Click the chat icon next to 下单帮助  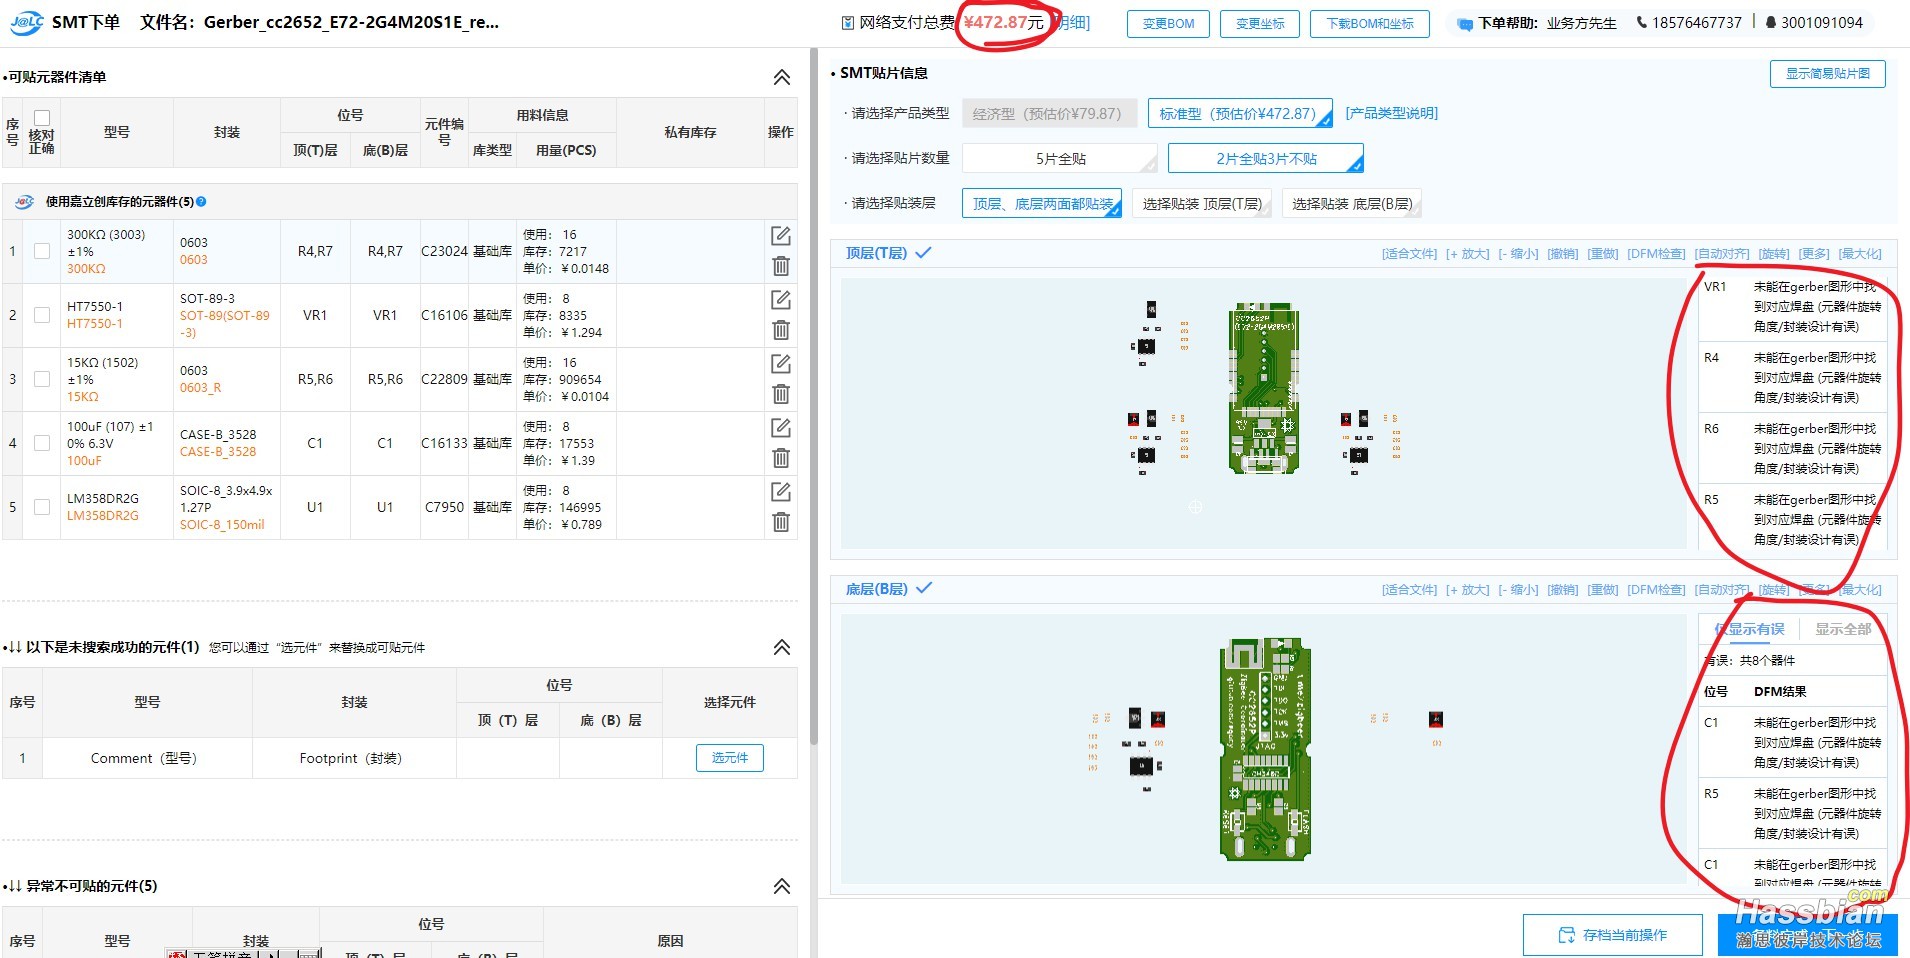(1465, 24)
